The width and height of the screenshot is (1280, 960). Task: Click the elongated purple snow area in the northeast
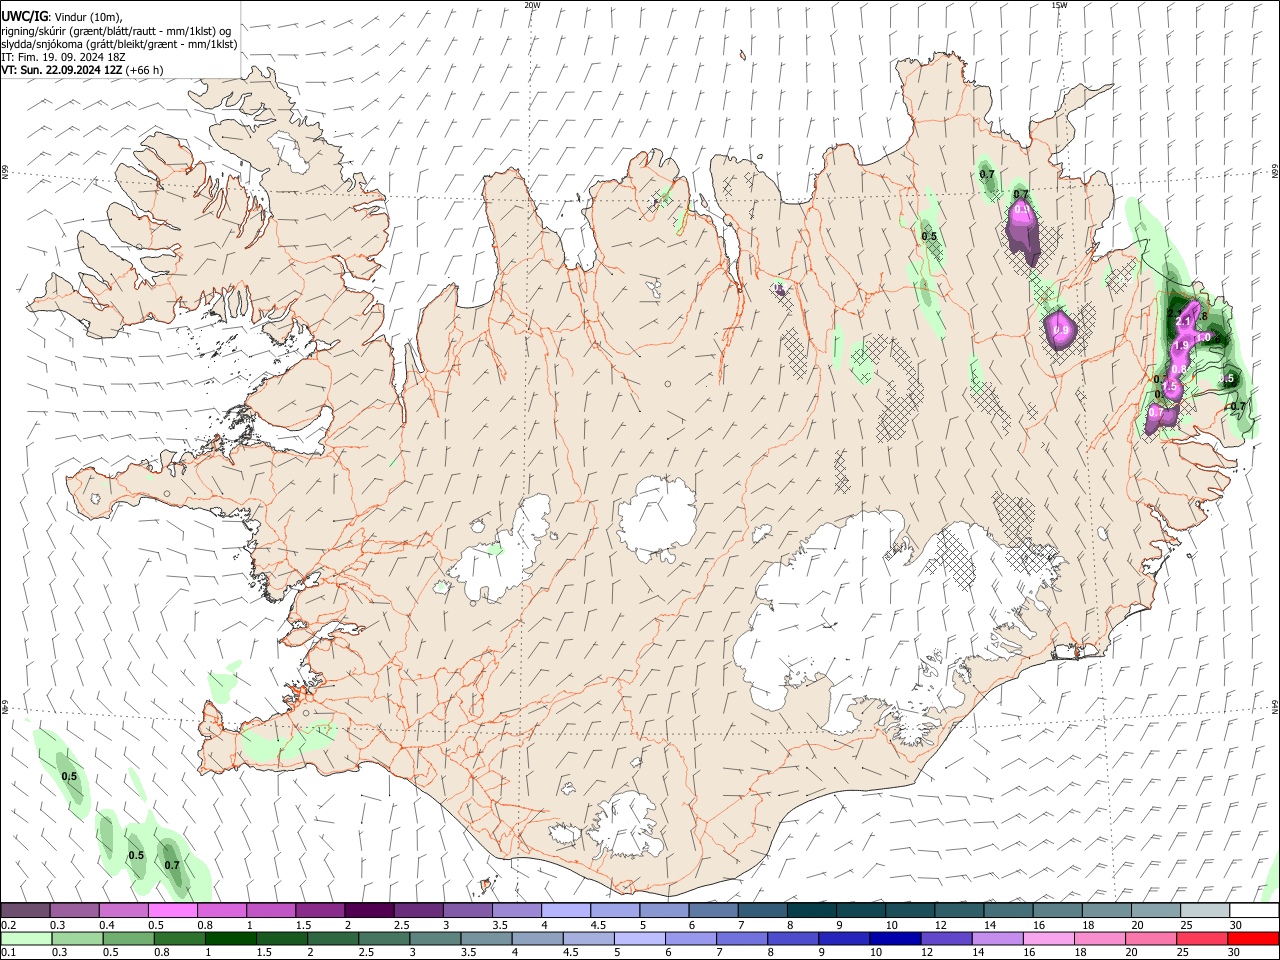[x=1024, y=233]
